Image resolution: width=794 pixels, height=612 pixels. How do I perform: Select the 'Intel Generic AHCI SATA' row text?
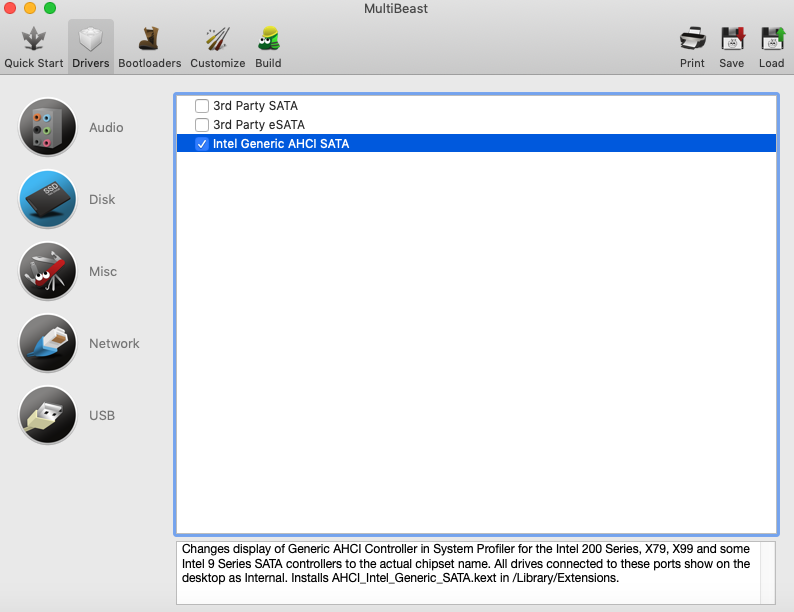281,144
